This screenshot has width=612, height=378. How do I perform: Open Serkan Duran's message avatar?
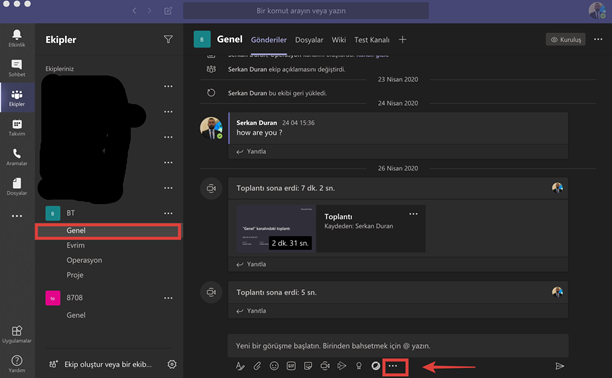[211, 128]
